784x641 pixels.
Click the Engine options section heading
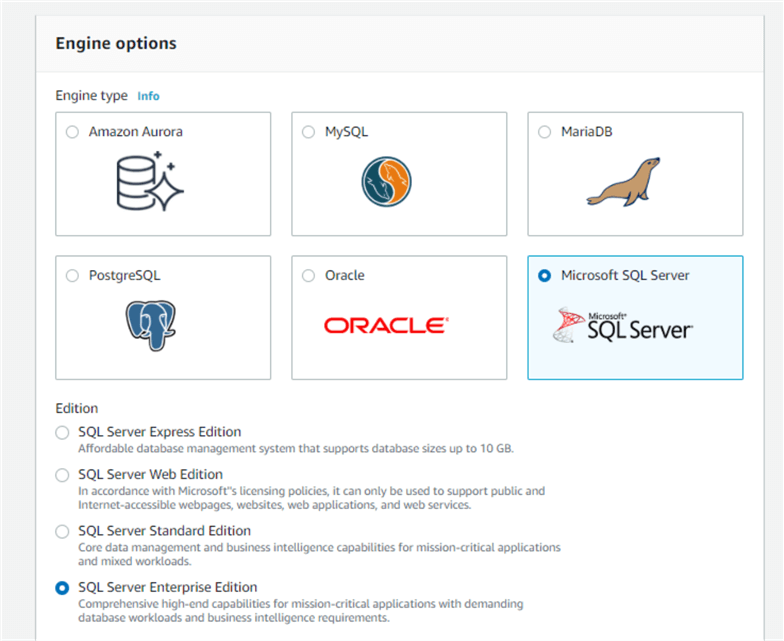point(116,43)
